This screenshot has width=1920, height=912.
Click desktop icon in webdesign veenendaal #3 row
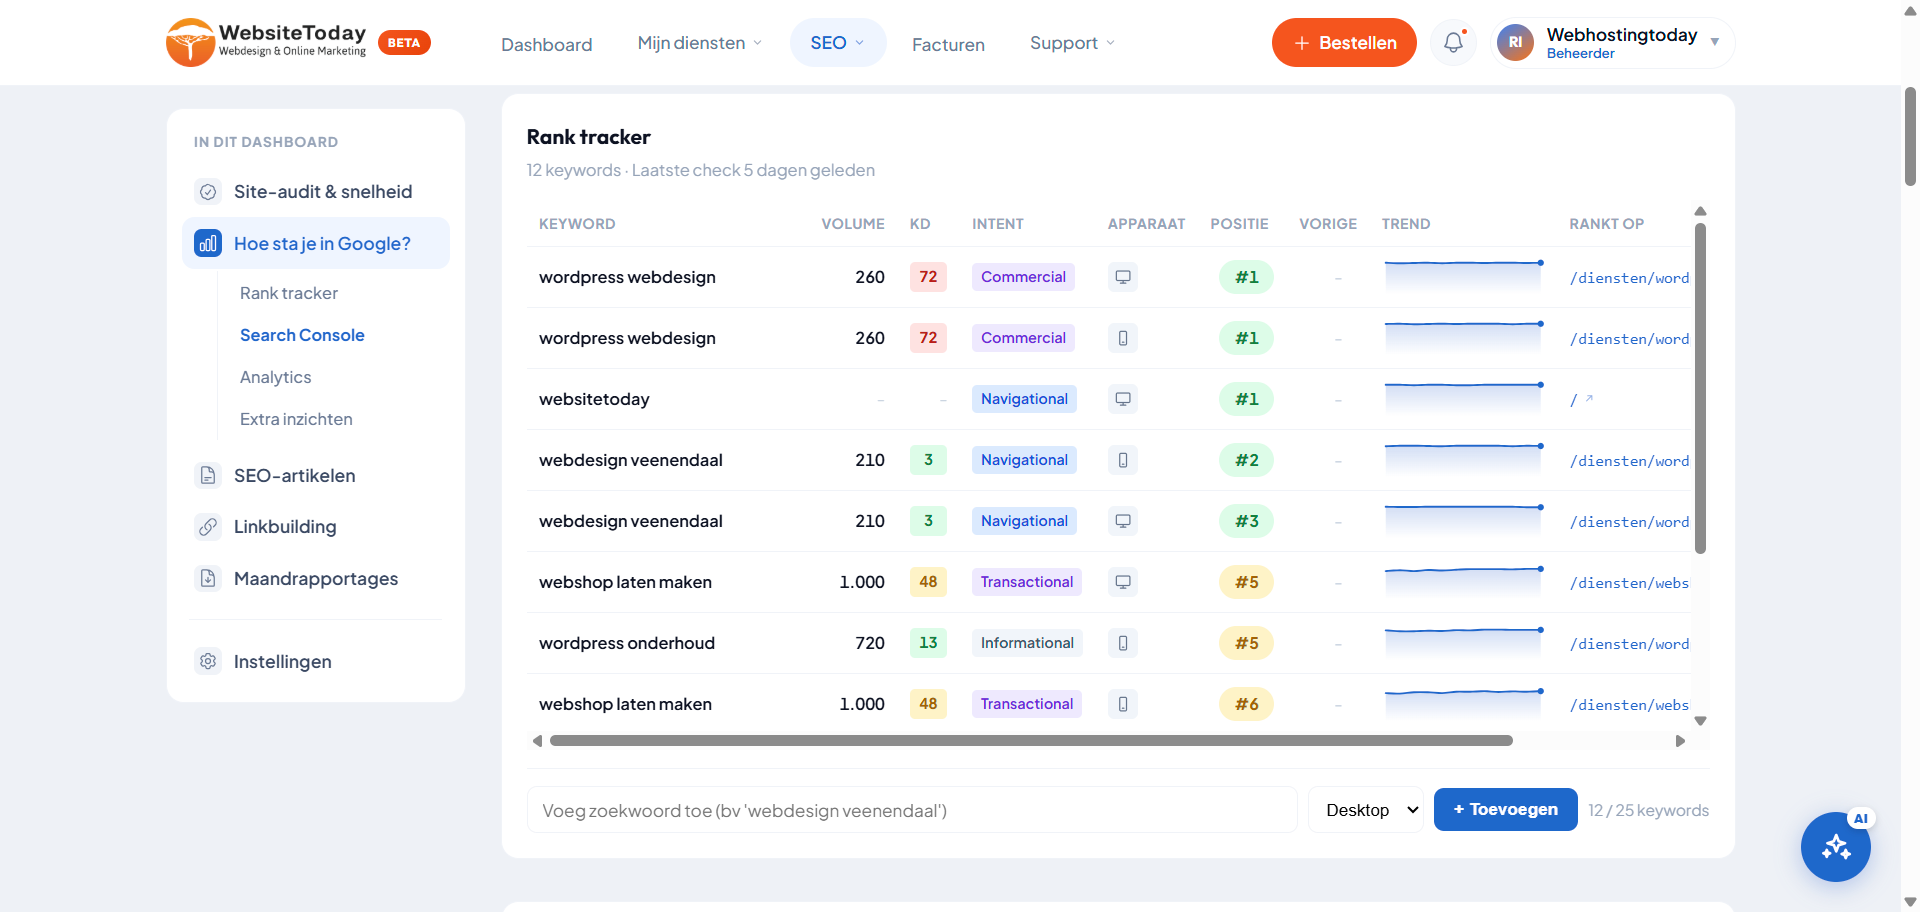(1123, 521)
